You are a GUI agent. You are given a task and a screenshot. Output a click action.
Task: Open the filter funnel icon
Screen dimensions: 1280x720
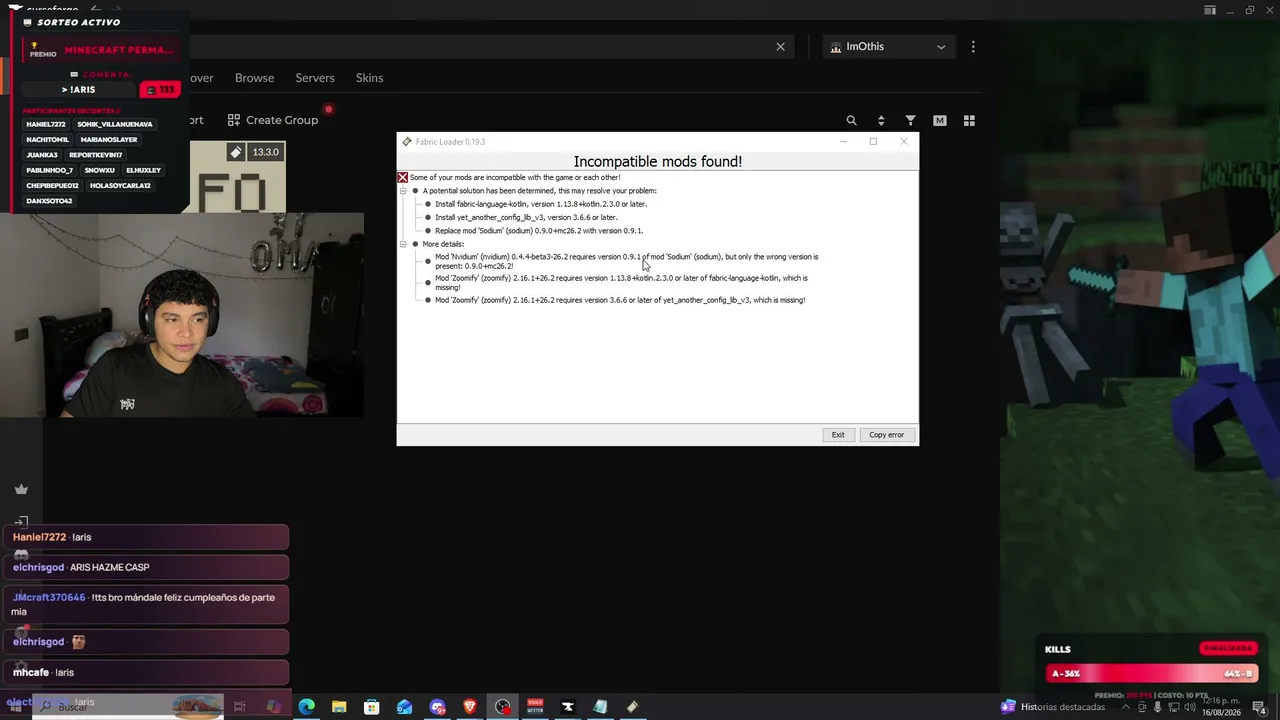tap(910, 120)
